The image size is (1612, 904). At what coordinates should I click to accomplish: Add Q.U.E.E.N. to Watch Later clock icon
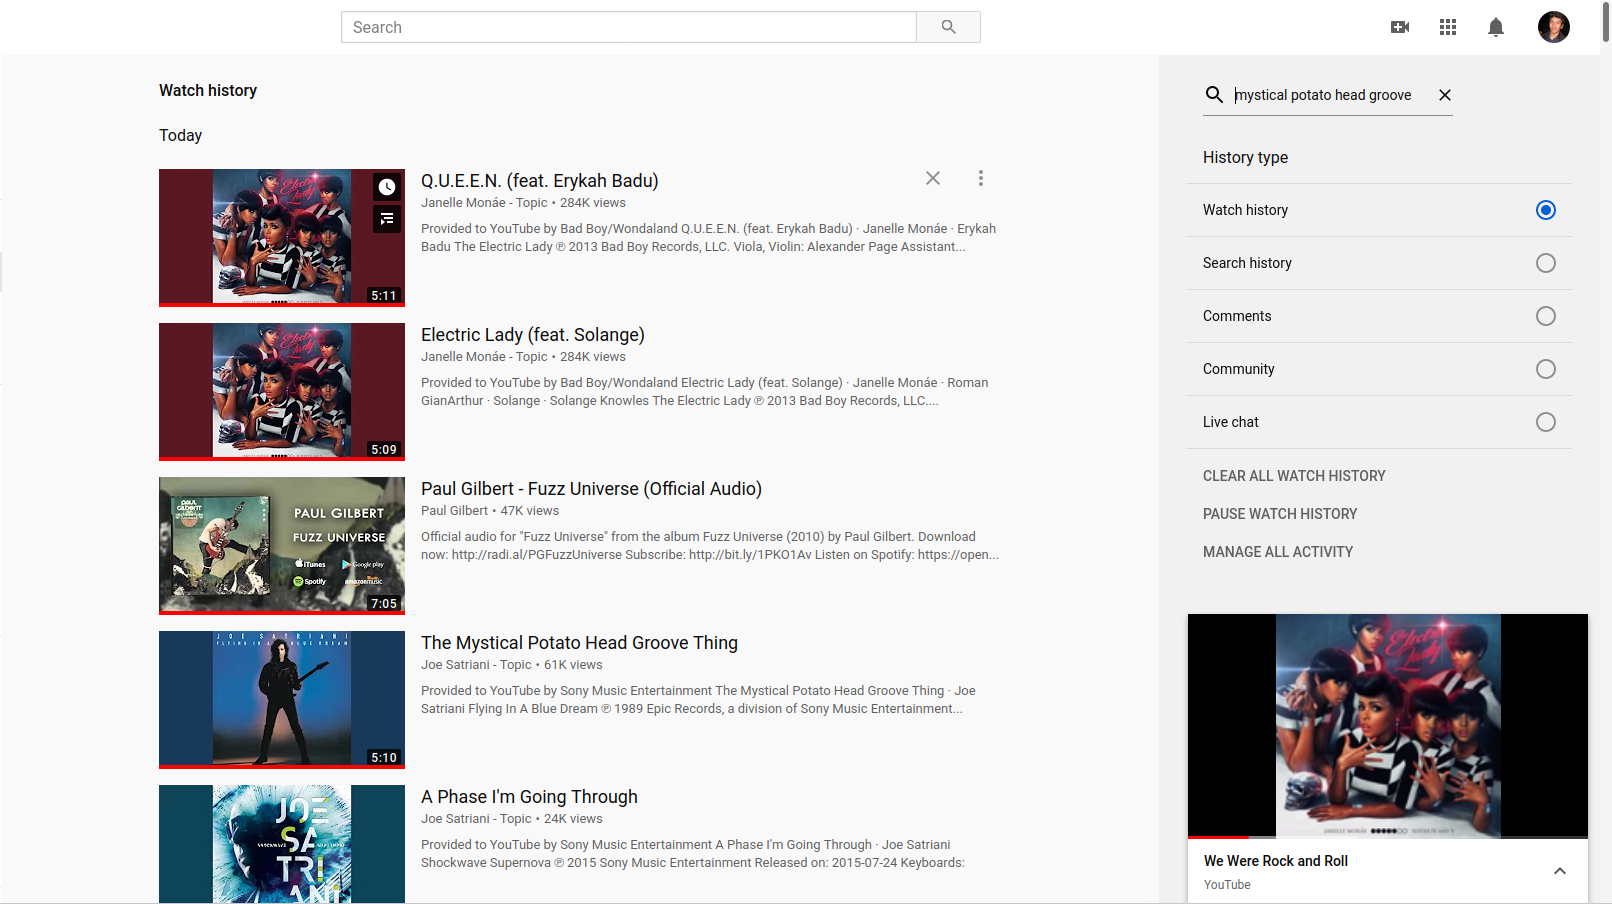(x=387, y=187)
